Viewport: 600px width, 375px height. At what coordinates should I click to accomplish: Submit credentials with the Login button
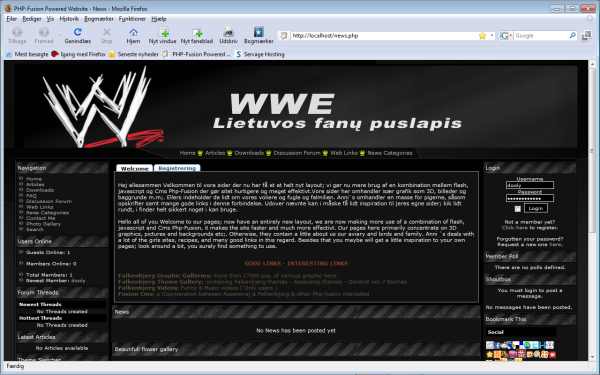pyautogui.click(x=536, y=208)
